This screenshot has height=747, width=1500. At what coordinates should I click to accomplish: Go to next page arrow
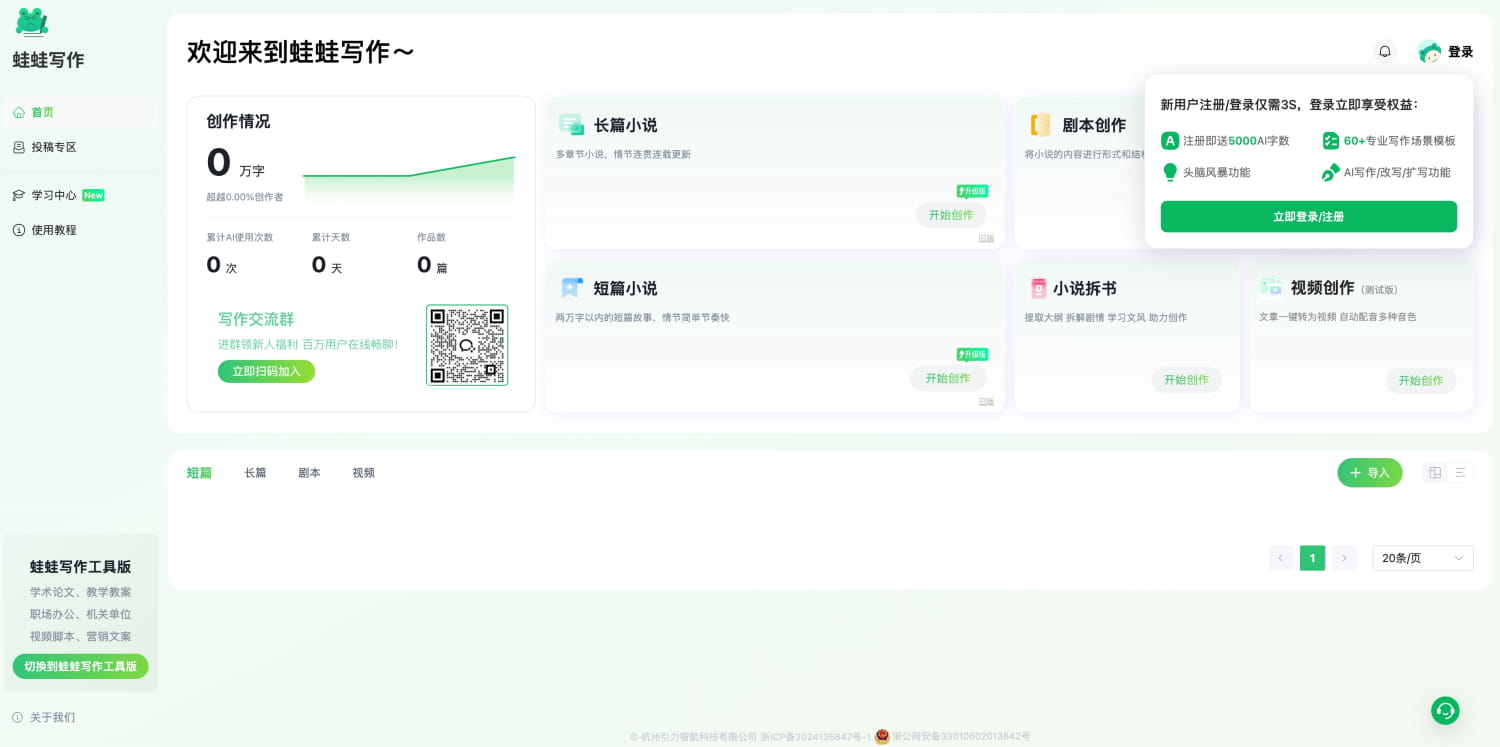tap(1344, 558)
